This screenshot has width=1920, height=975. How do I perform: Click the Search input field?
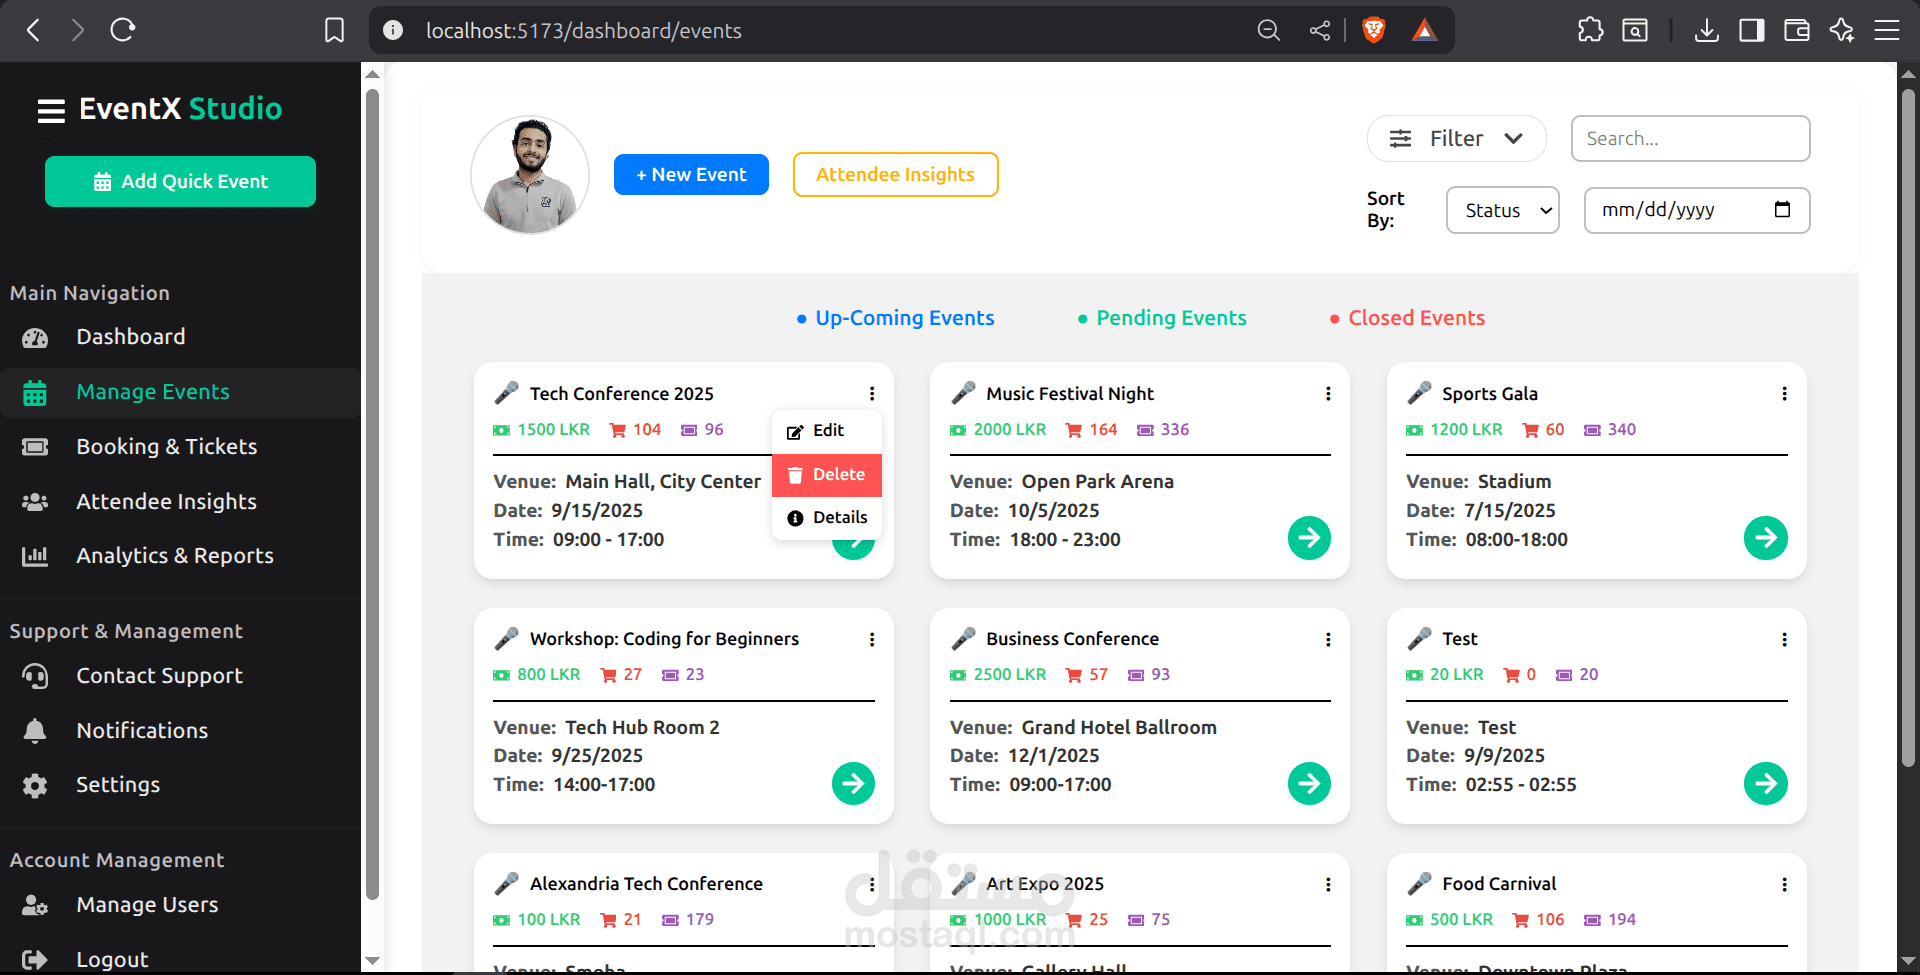coord(1690,138)
